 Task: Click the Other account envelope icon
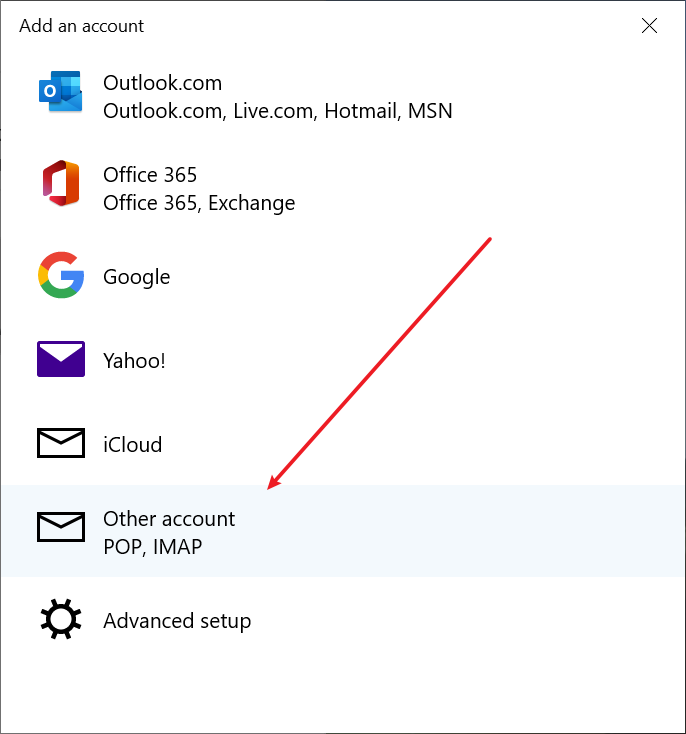[x=61, y=527]
